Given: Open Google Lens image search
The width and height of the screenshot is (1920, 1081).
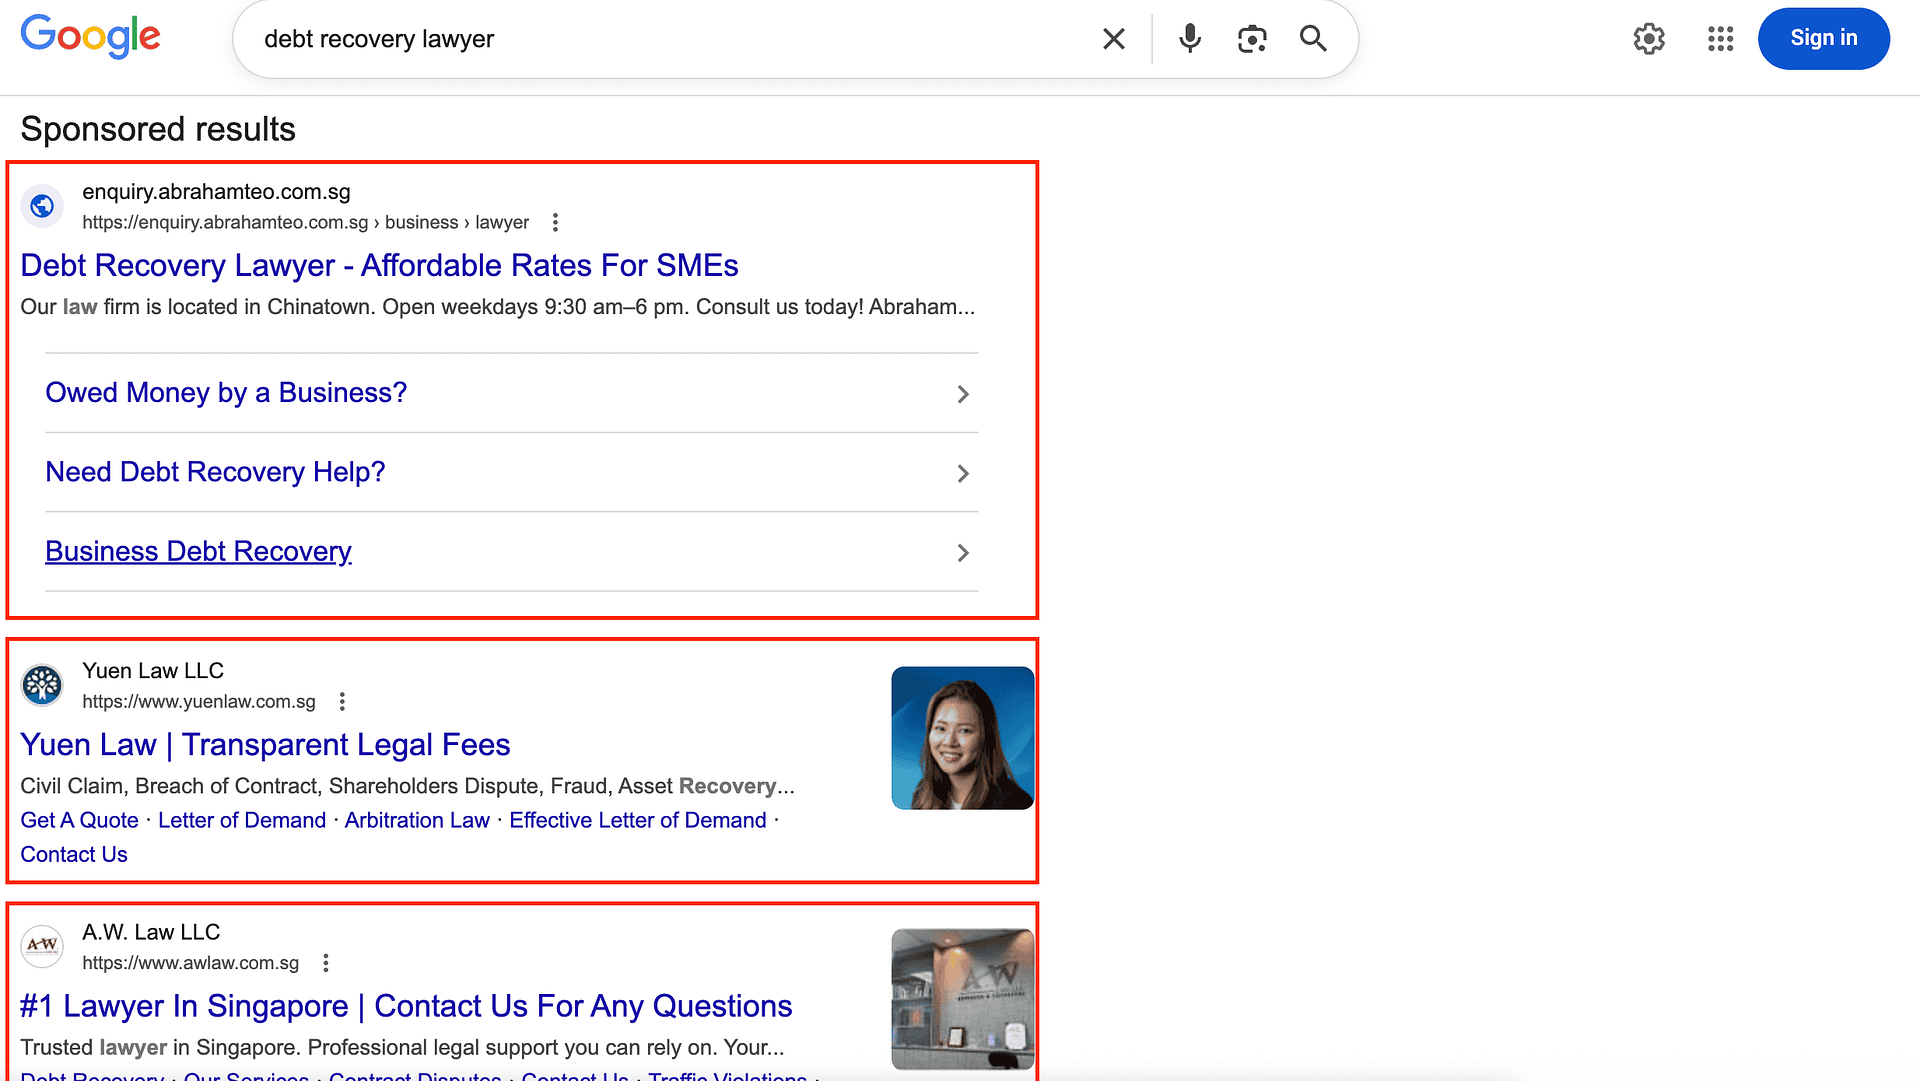Looking at the screenshot, I should pos(1252,39).
